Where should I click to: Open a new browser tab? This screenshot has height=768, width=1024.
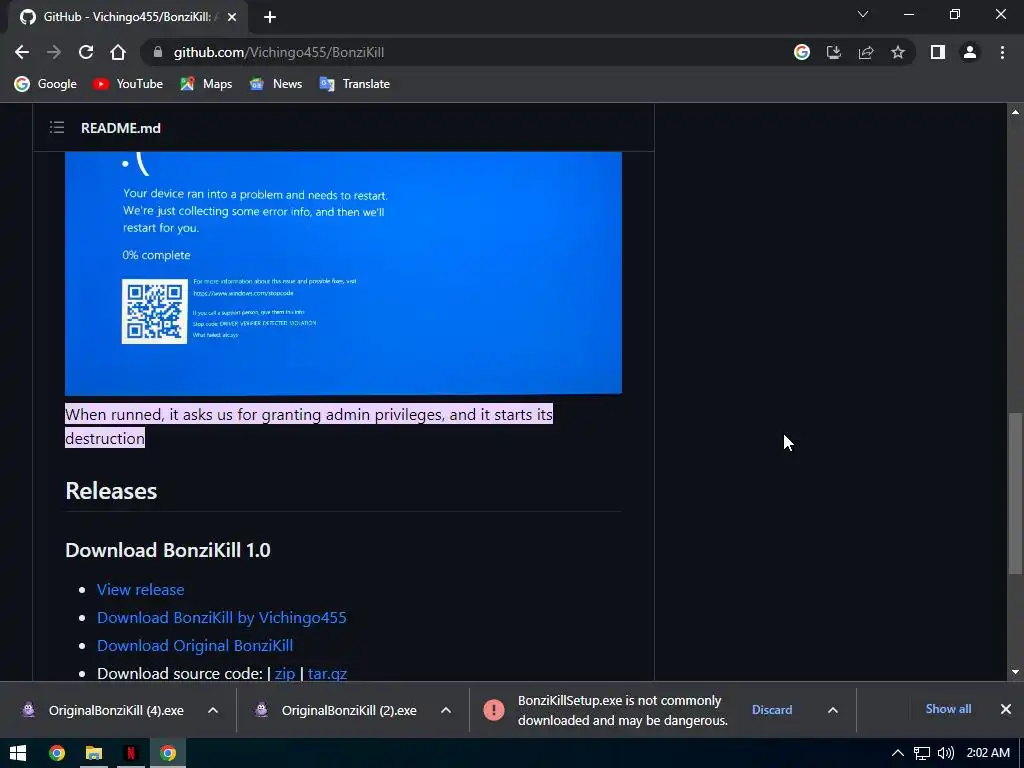(270, 17)
